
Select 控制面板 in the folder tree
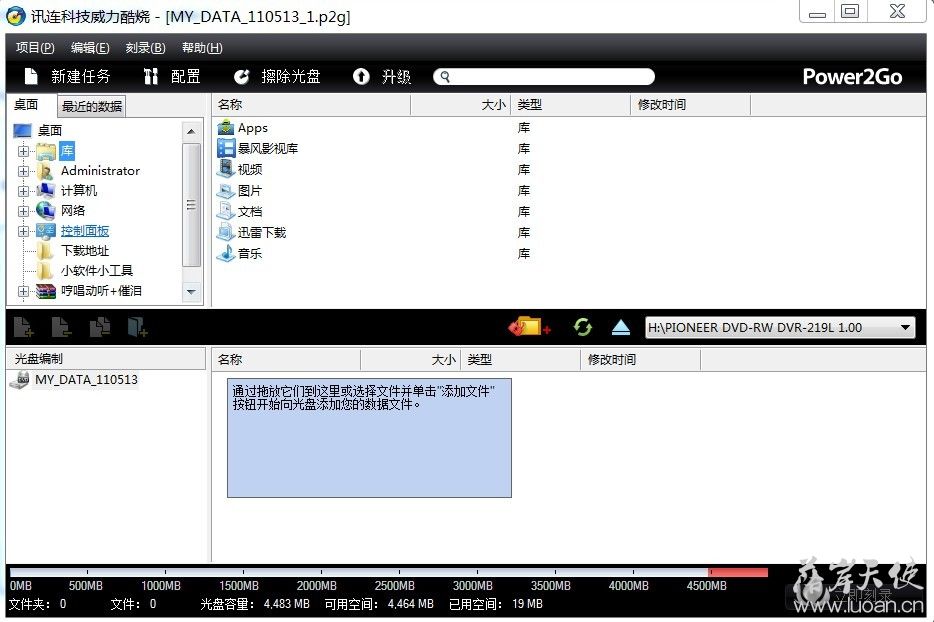click(85, 231)
